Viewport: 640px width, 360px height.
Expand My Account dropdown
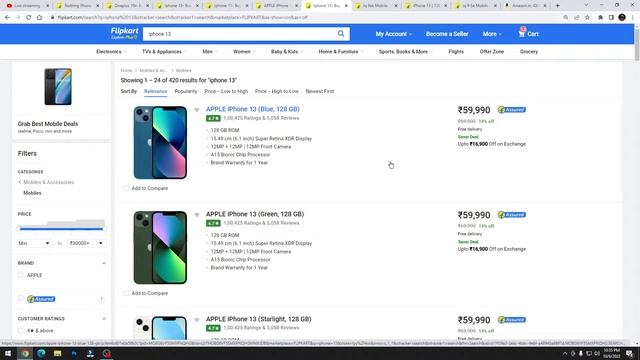point(393,34)
